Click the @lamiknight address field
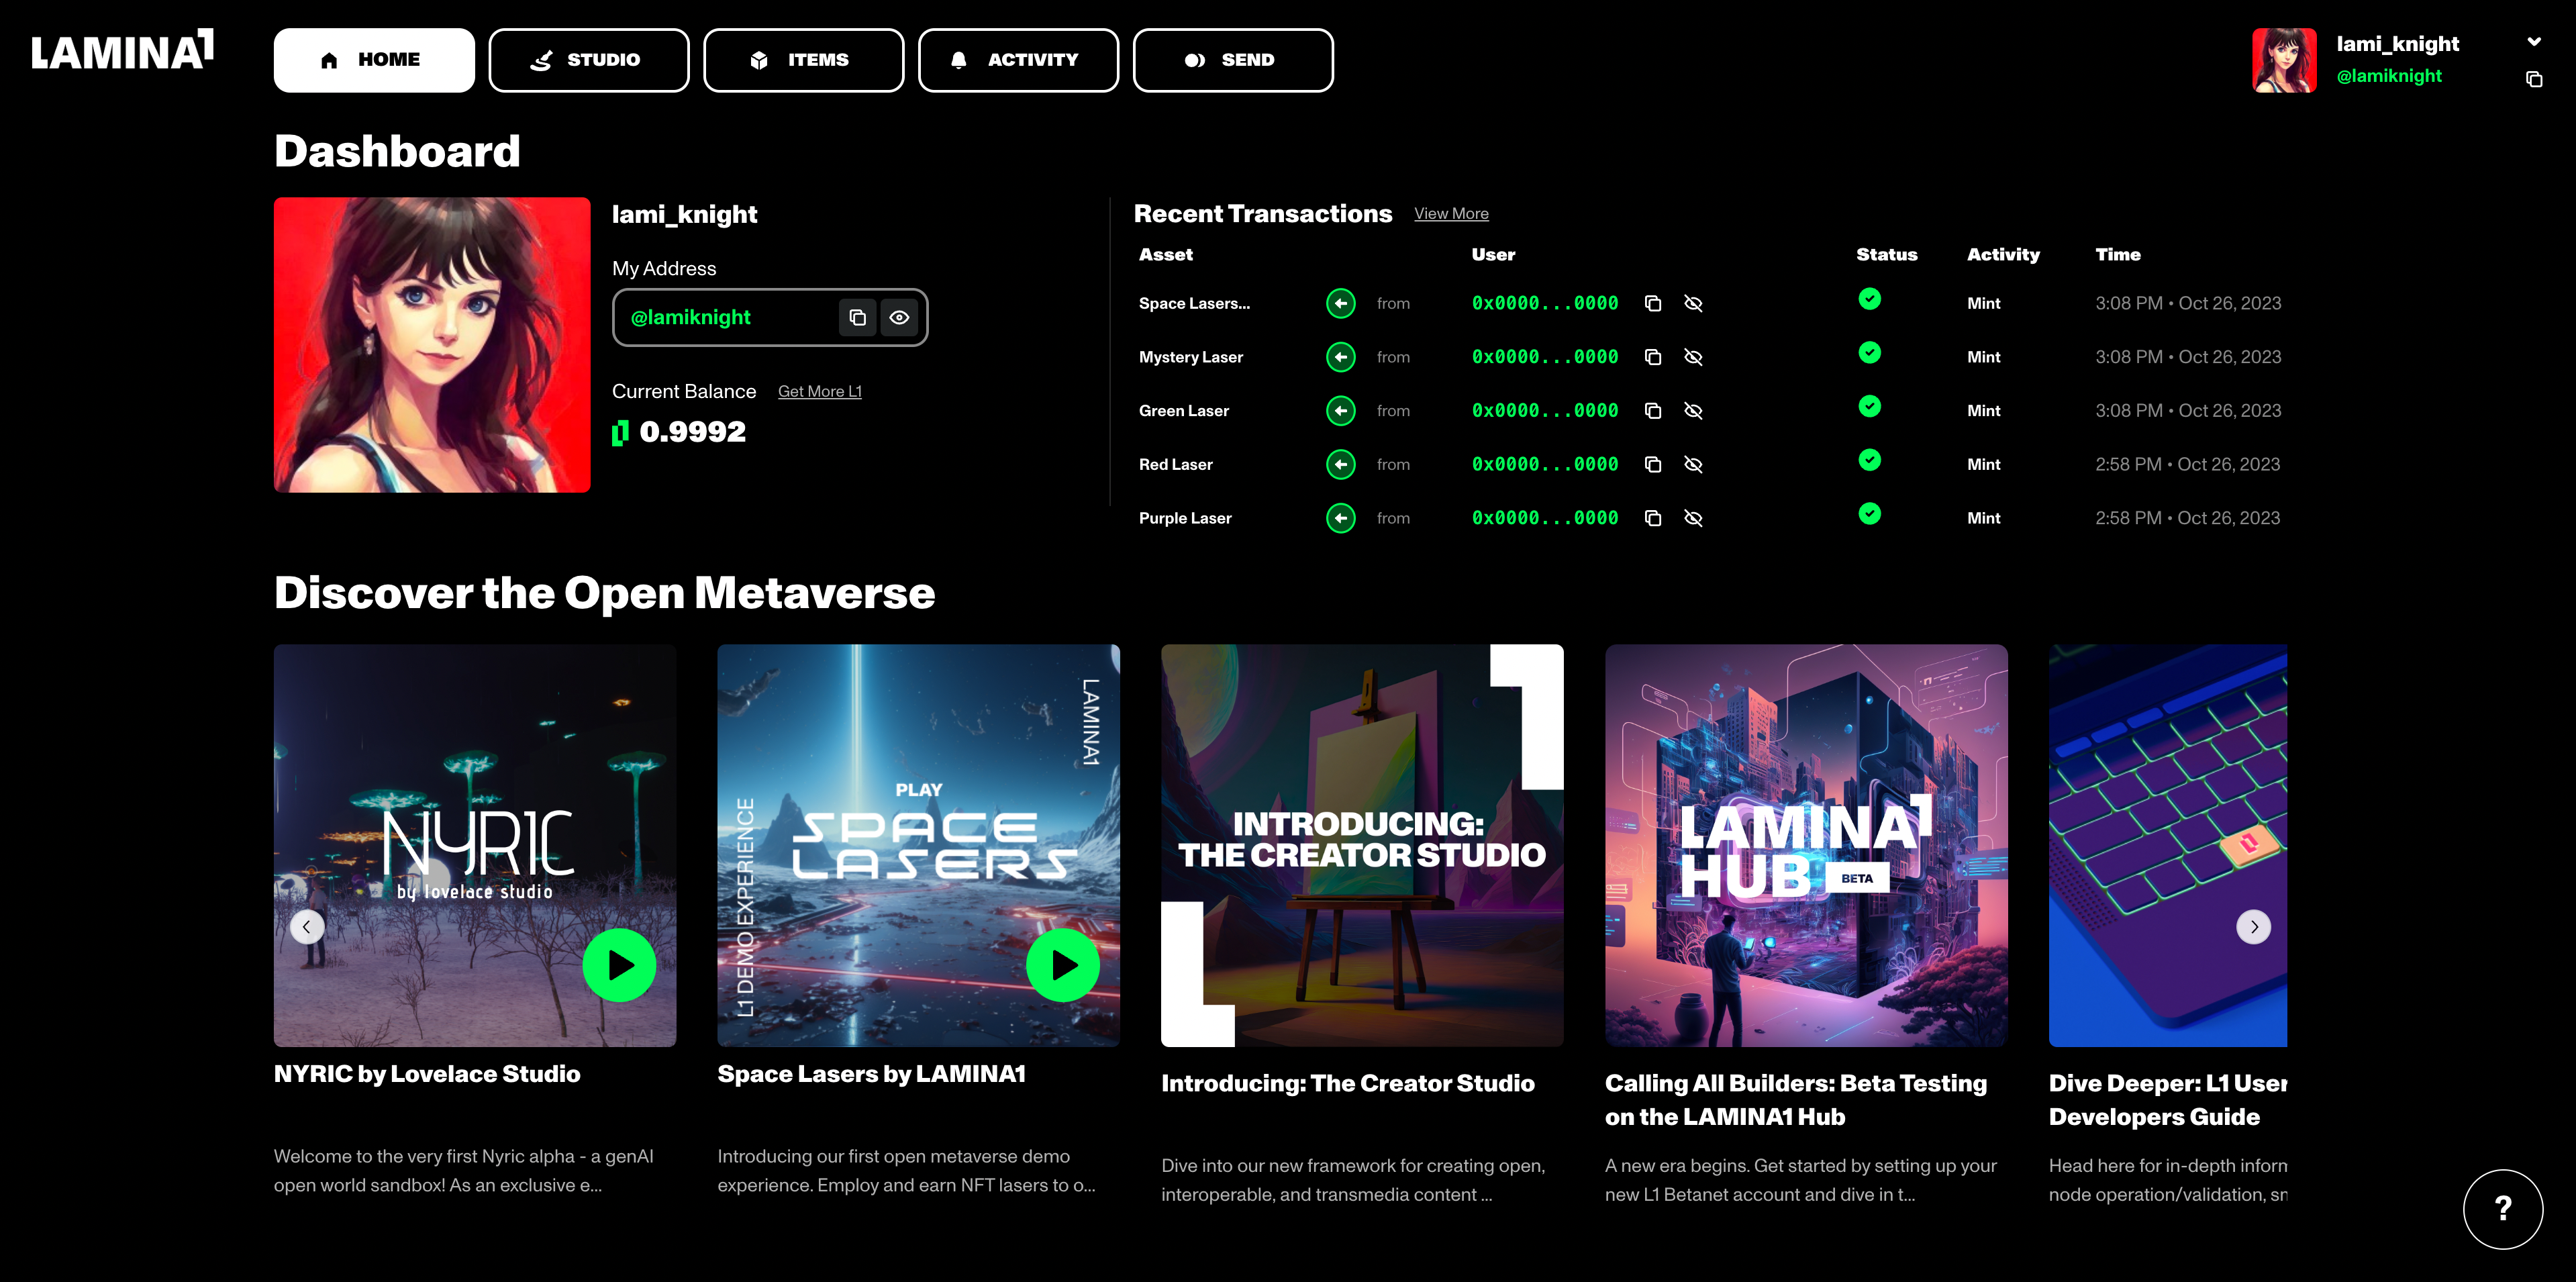Image resolution: width=2576 pixels, height=1282 pixels. click(770, 317)
